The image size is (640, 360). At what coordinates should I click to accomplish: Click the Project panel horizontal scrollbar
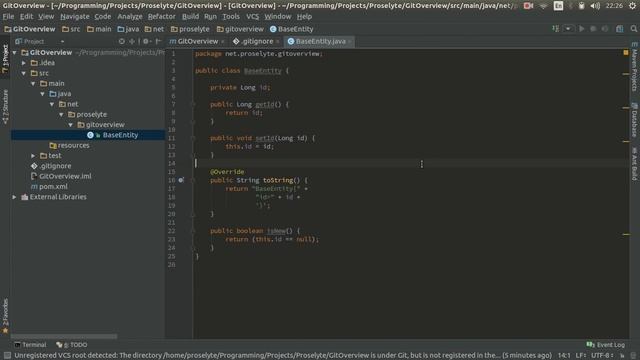pos(64,336)
